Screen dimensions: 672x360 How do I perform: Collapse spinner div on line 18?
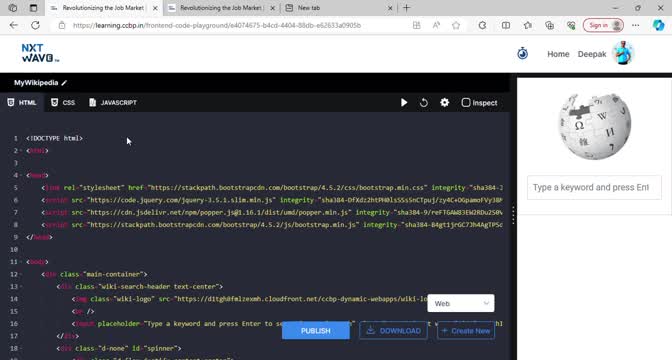(x=21, y=348)
